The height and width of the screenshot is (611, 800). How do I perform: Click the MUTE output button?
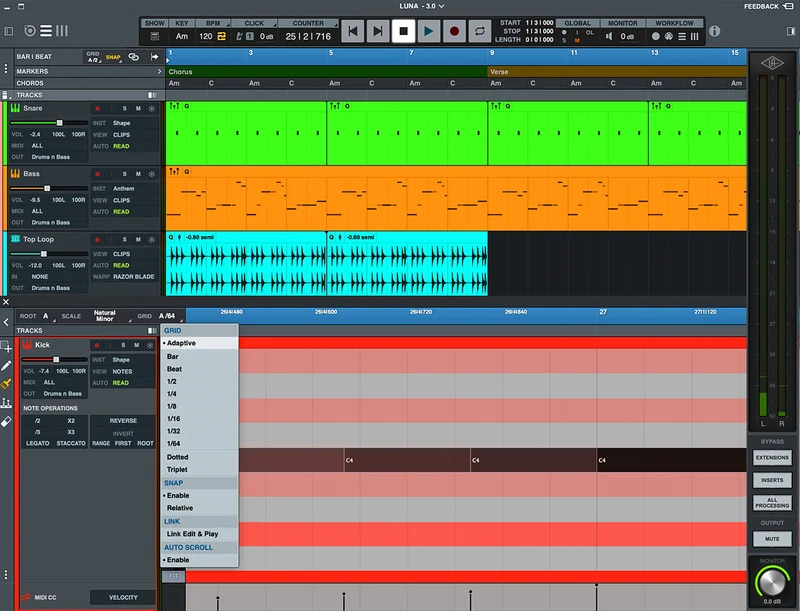[772, 539]
